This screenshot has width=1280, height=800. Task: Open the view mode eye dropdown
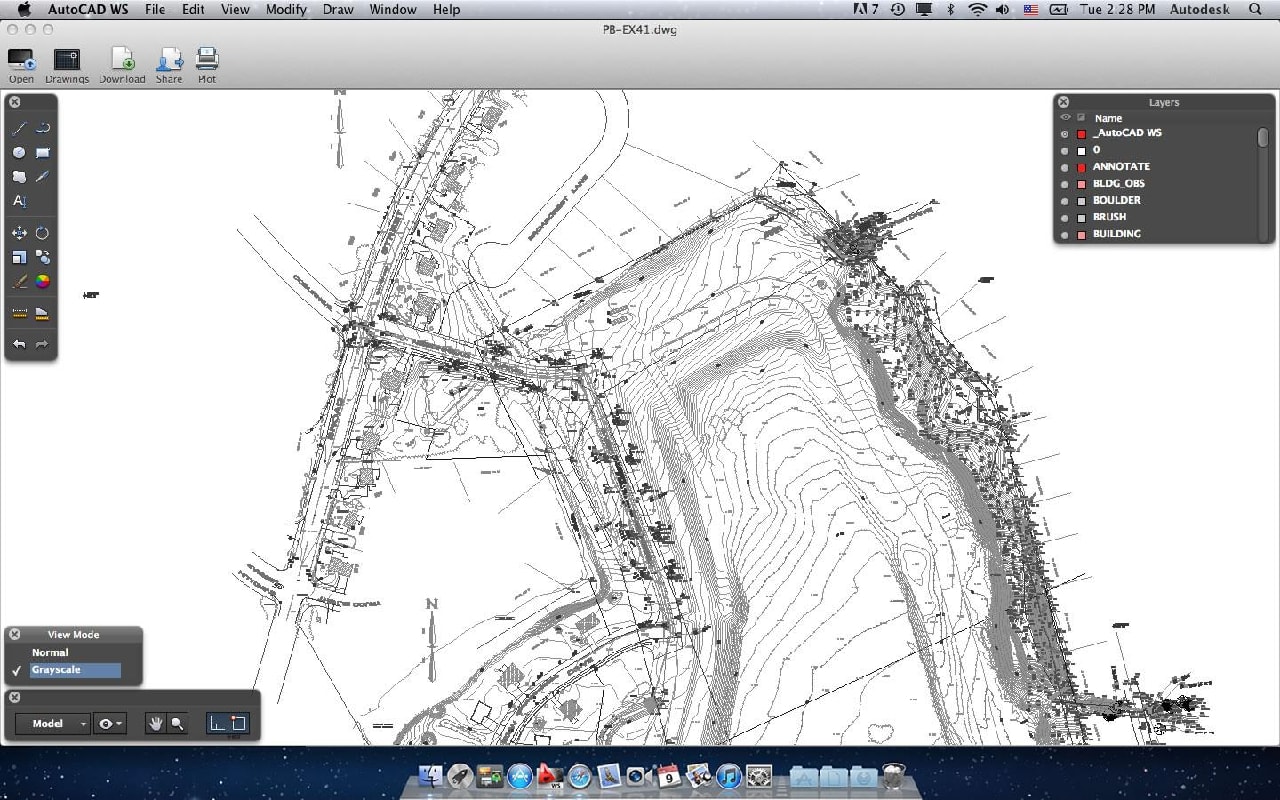(x=108, y=723)
